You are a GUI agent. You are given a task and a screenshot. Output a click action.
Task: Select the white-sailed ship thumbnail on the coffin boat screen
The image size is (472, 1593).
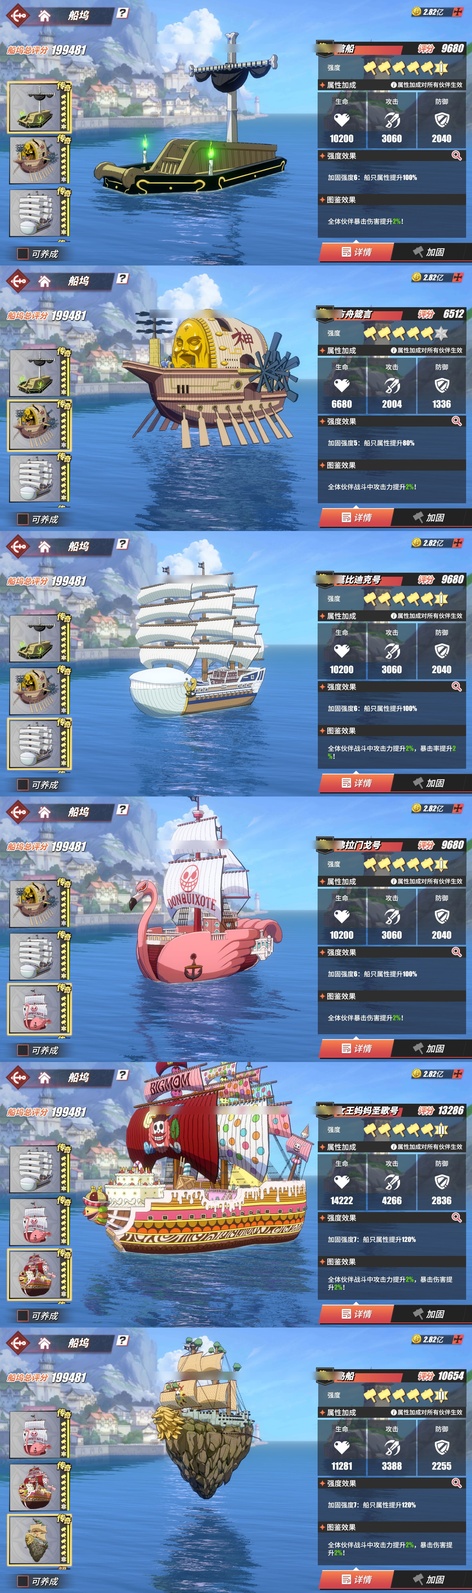35,212
